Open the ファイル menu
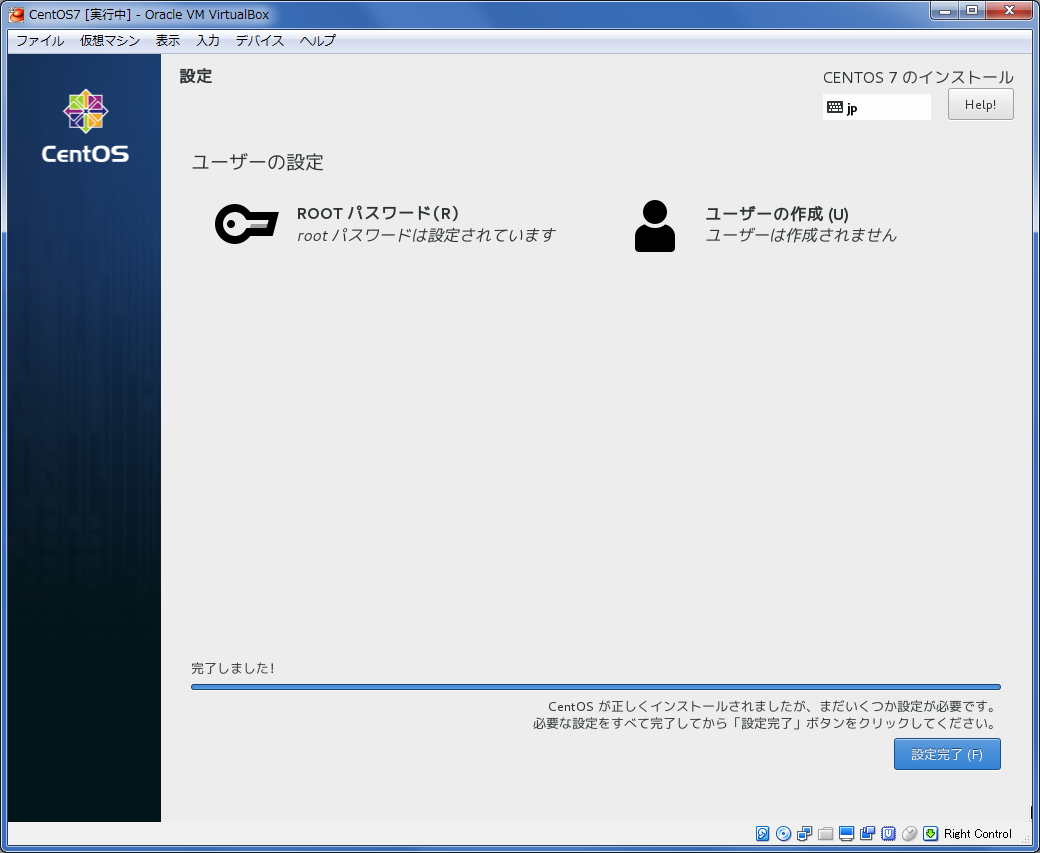Screen dimensions: 1040x853 pyautogui.click(x=40, y=41)
